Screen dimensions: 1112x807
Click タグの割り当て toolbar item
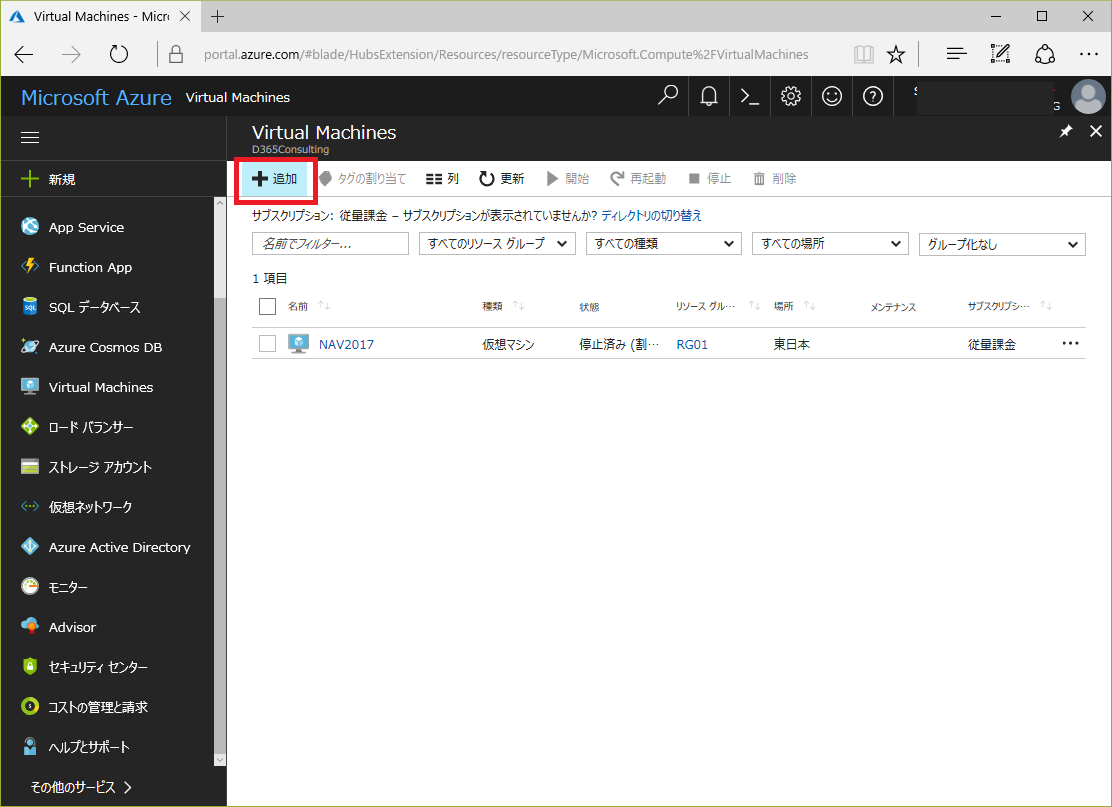click(362, 179)
